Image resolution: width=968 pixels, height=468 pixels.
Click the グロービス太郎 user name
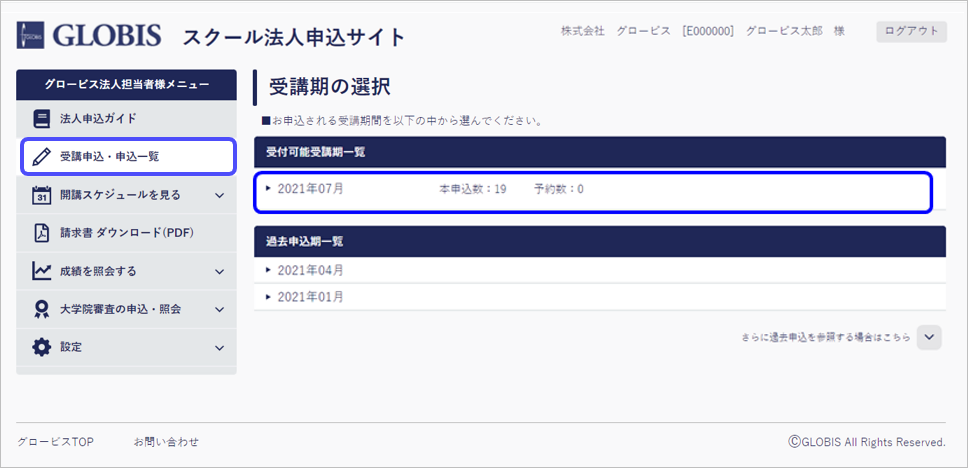click(x=784, y=31)
